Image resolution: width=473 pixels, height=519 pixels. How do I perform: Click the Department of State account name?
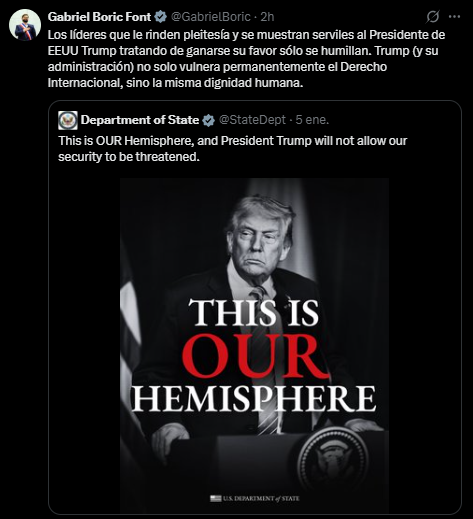click(x=140, y=120)
